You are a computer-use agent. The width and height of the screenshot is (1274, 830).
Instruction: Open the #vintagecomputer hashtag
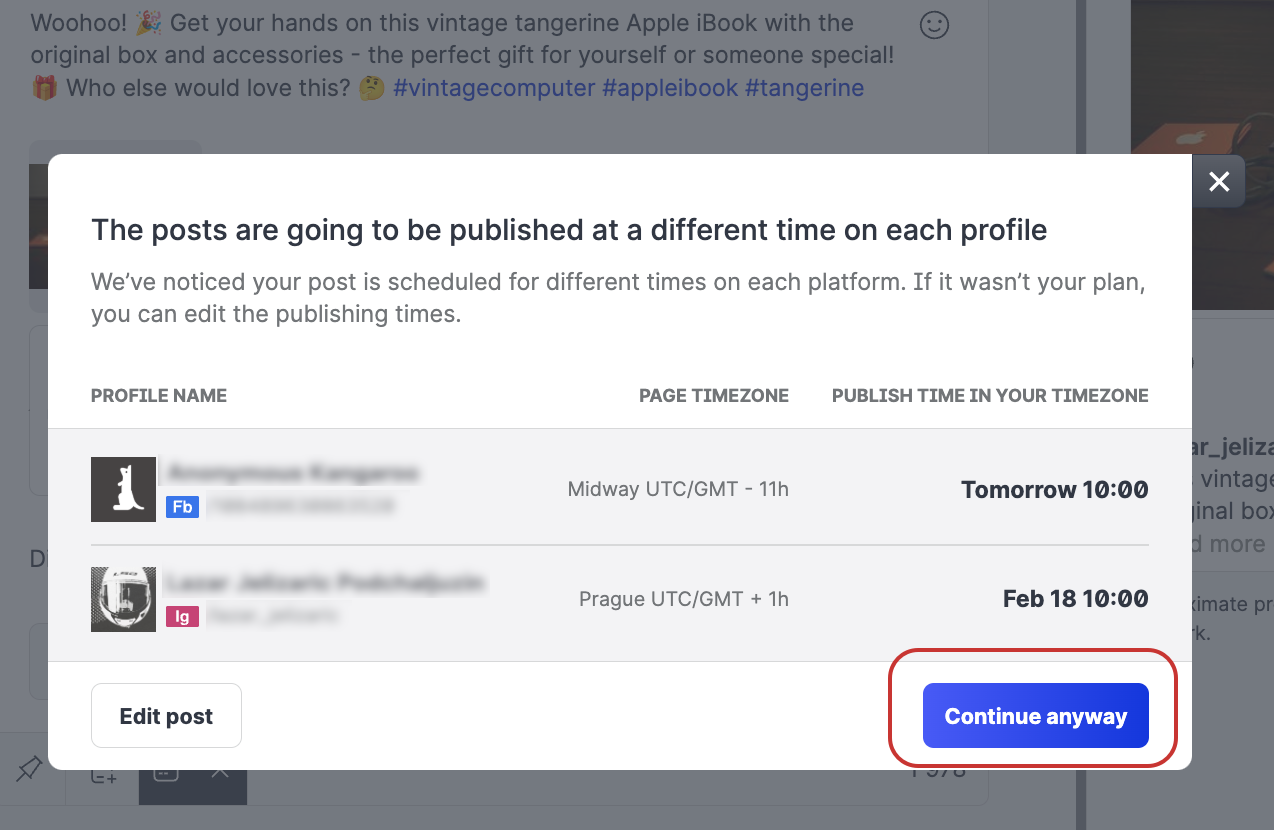coord(494,88)
